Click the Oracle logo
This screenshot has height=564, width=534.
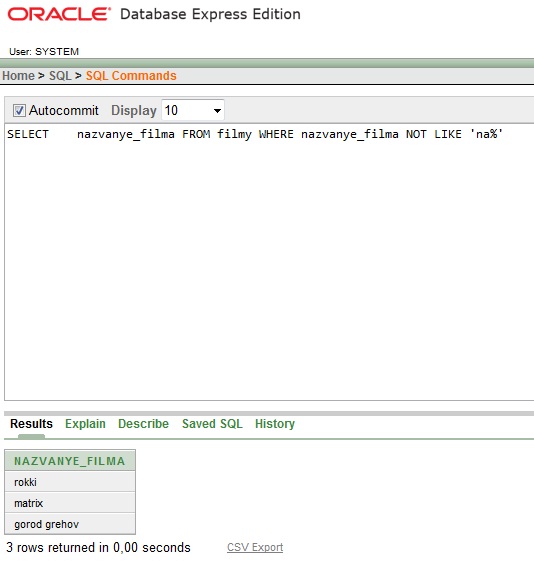pyautogui.click(x=59, y=14)
